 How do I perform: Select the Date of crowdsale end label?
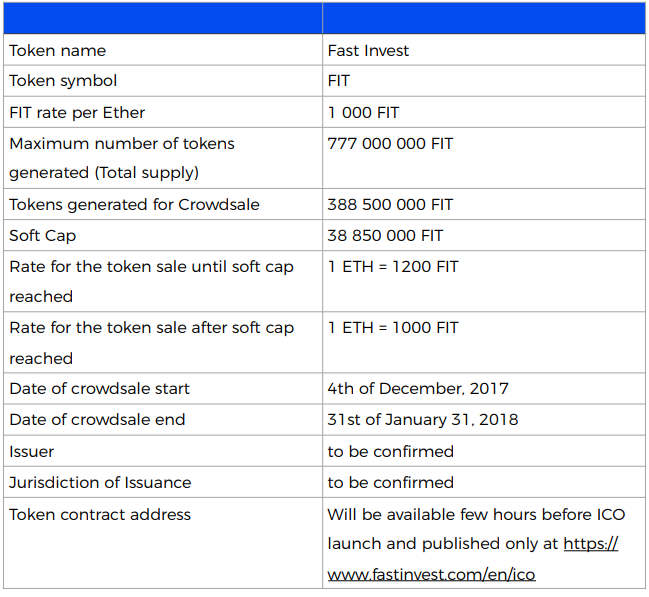coord(97,419)
